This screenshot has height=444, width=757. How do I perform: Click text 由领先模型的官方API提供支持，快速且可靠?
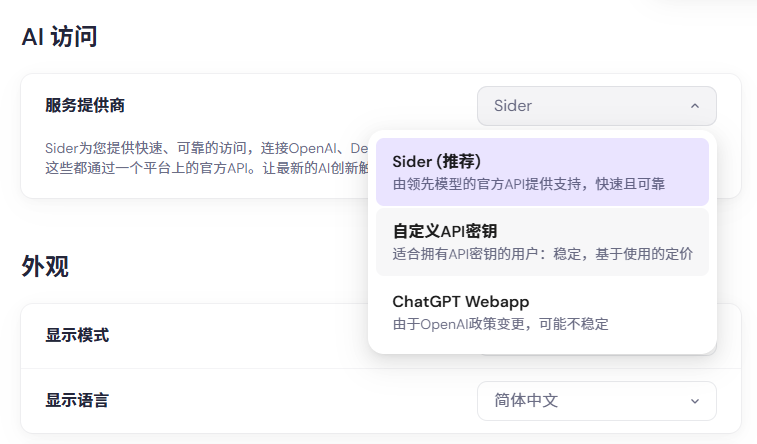point(529,184)
